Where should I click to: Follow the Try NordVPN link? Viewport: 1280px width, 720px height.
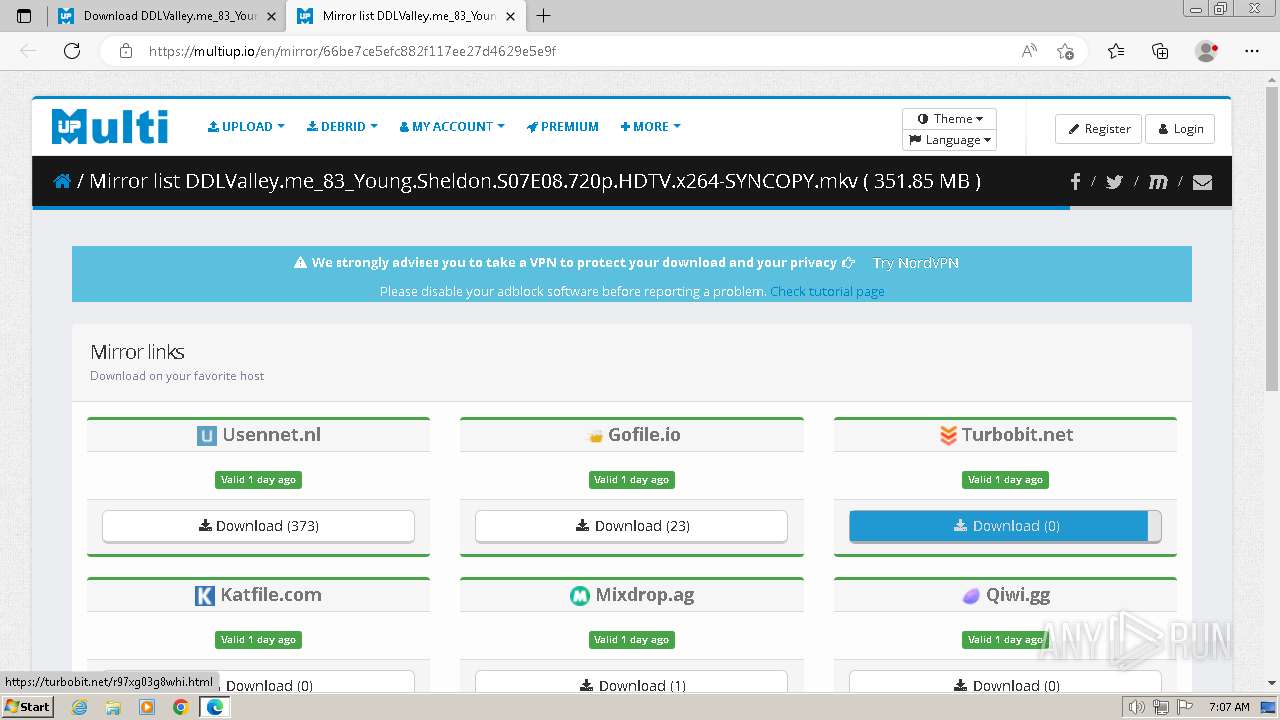pos(915,263)
